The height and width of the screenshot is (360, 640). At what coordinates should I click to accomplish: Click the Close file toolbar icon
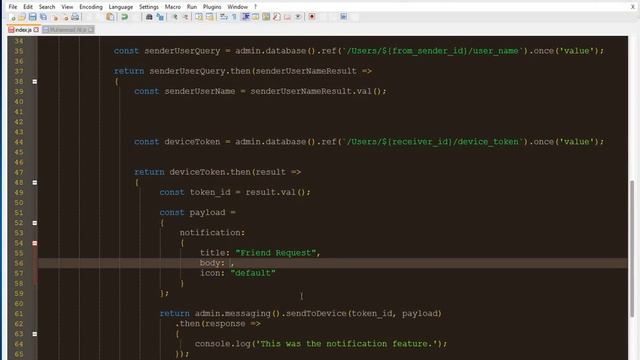[55, 17]
